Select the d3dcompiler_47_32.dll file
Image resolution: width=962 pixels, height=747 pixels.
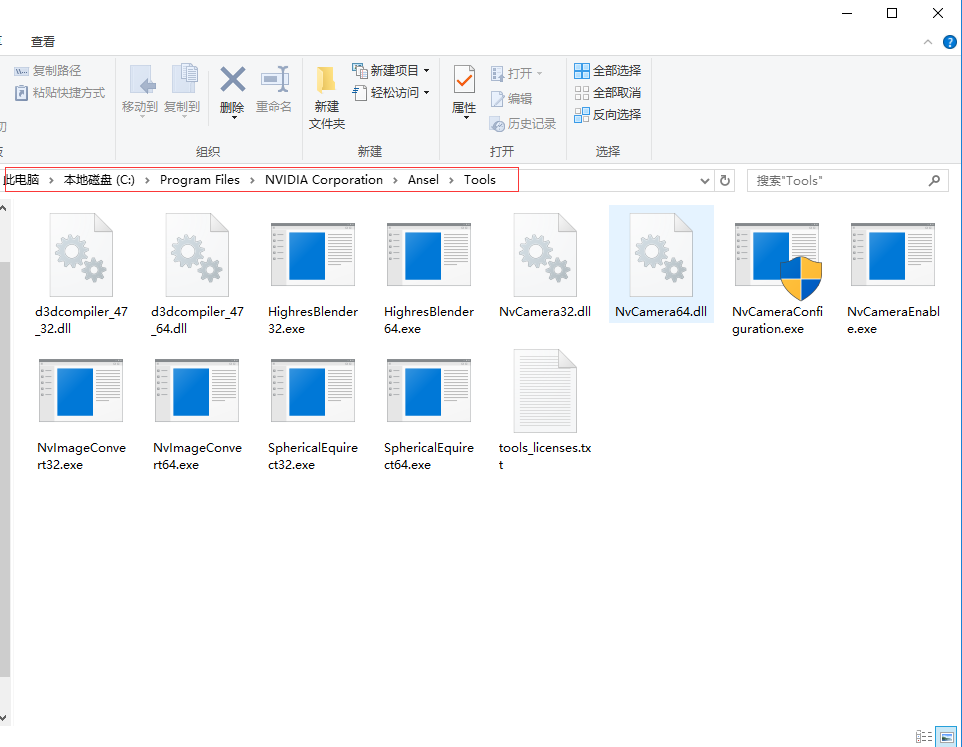coord(81,274)
